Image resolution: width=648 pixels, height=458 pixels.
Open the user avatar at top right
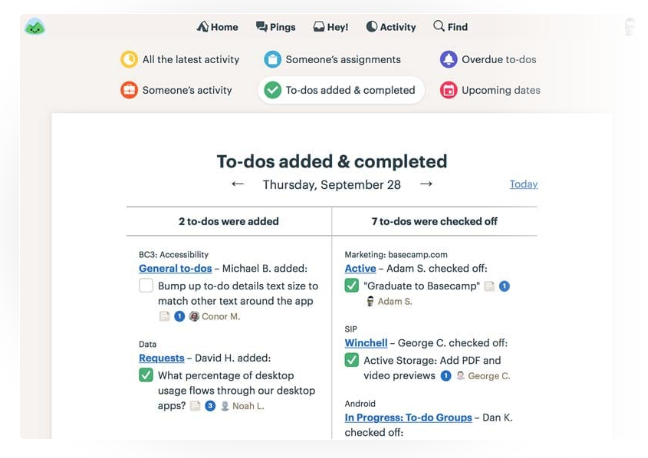pos(629,27)
